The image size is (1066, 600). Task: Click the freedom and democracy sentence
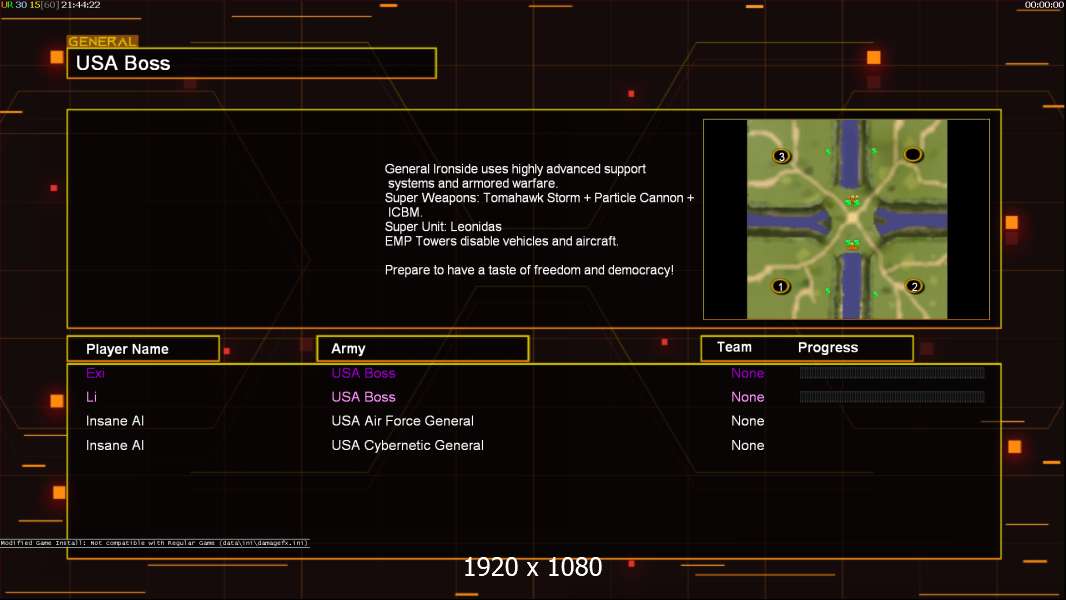tap(529, 270)
